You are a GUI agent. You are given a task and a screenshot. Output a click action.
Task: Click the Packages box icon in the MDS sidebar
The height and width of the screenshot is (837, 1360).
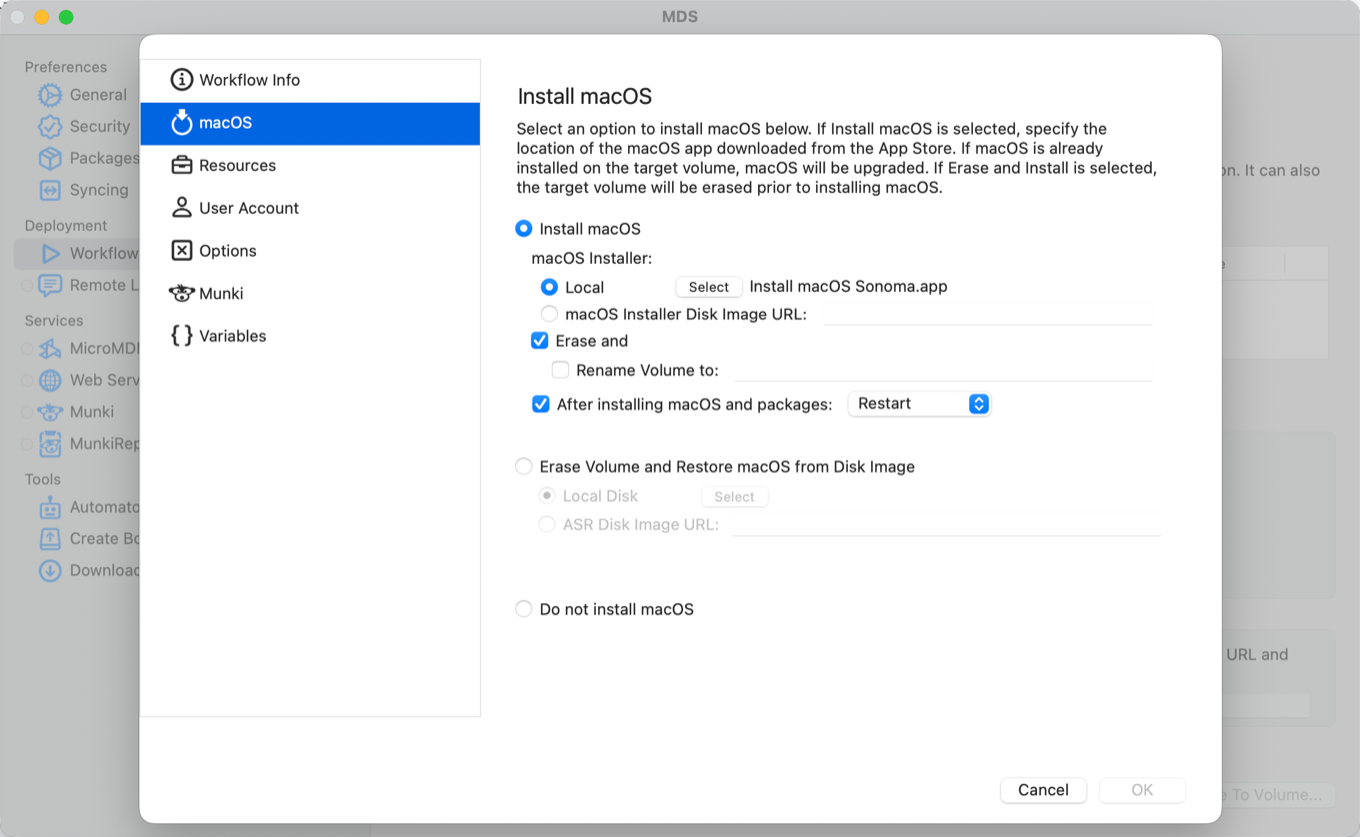[x=50, y=158]
